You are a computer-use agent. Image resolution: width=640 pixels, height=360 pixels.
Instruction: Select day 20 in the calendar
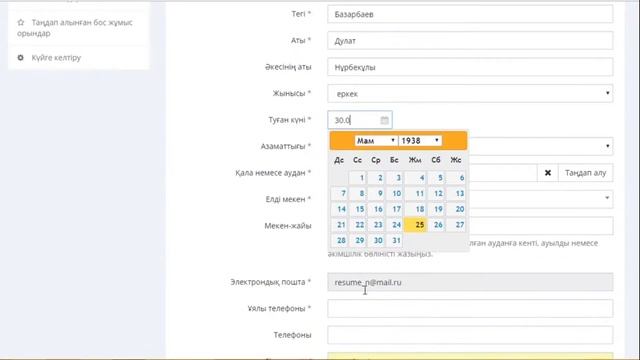click(x=456, y=209)
